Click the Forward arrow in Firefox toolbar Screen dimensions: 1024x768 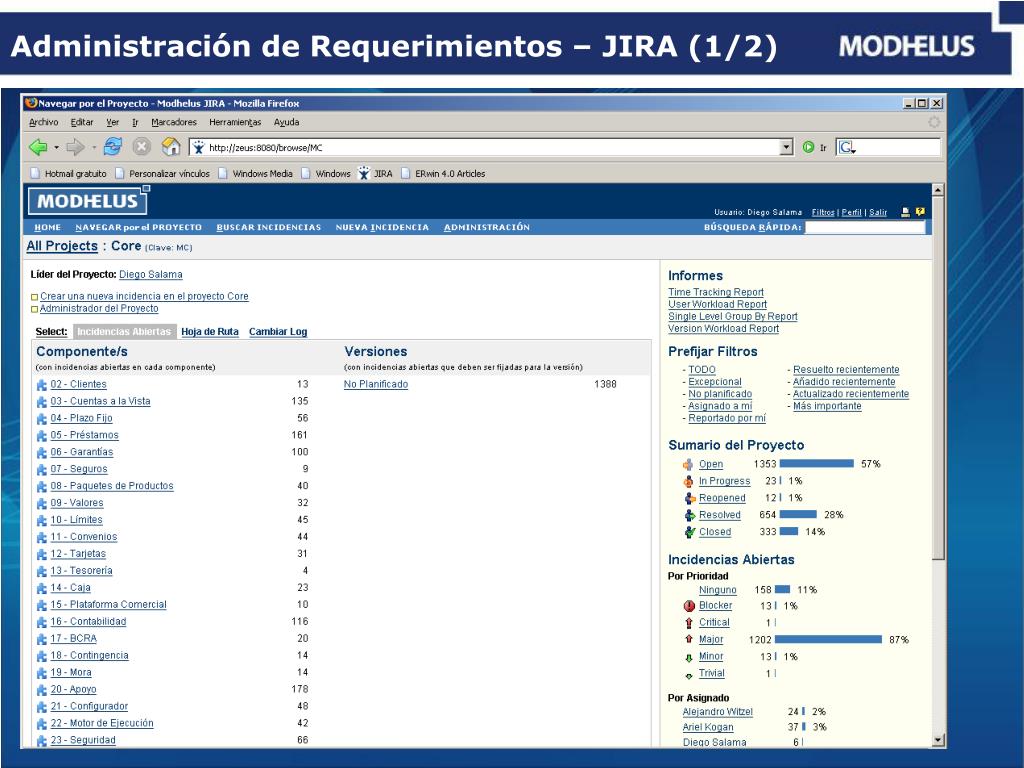coord(76,147)
